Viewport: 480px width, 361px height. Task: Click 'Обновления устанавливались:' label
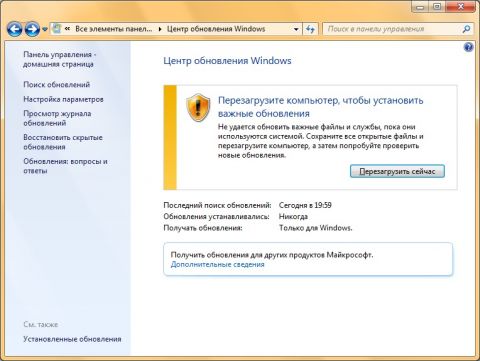coord(216,217)
